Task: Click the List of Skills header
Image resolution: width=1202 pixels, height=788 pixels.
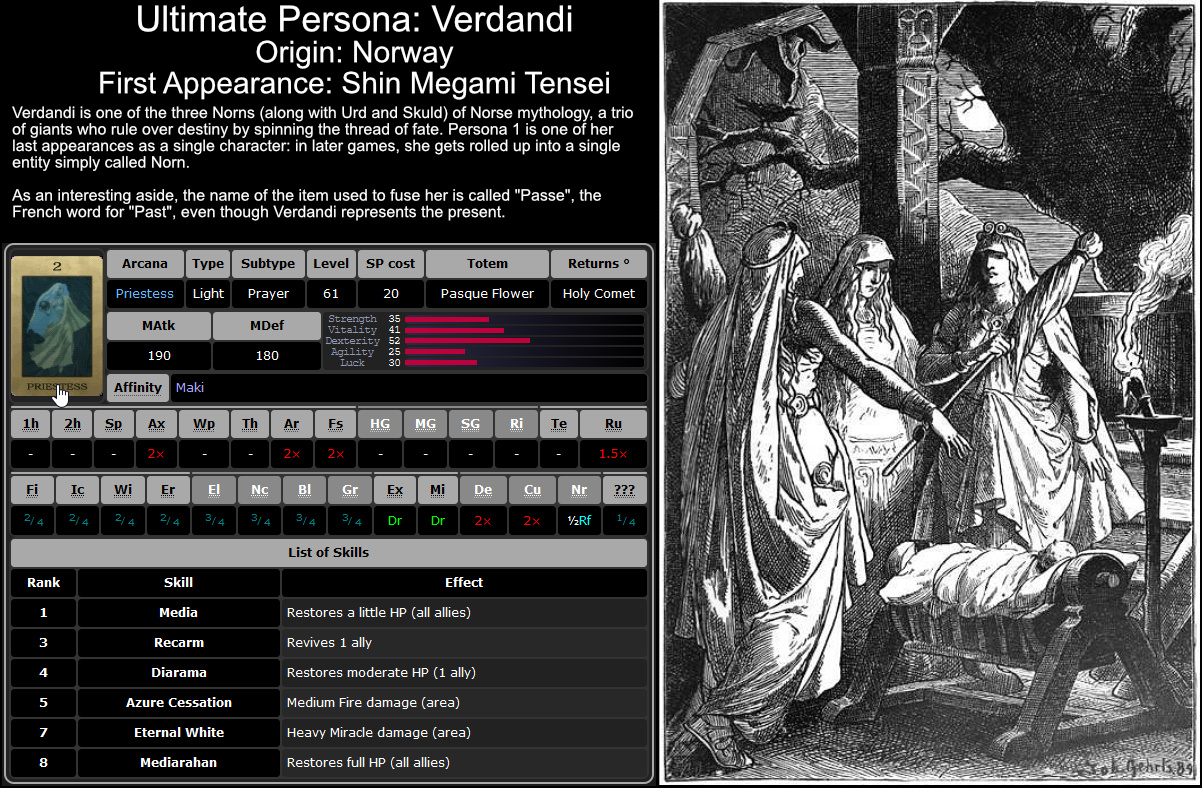Action: point(329,553)
